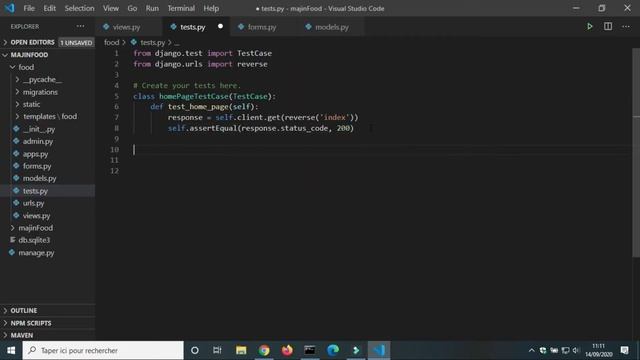Click the tests.py breadcrumb segment
The height and width of the screenshot is (360, 640).
tap(152, 42)
